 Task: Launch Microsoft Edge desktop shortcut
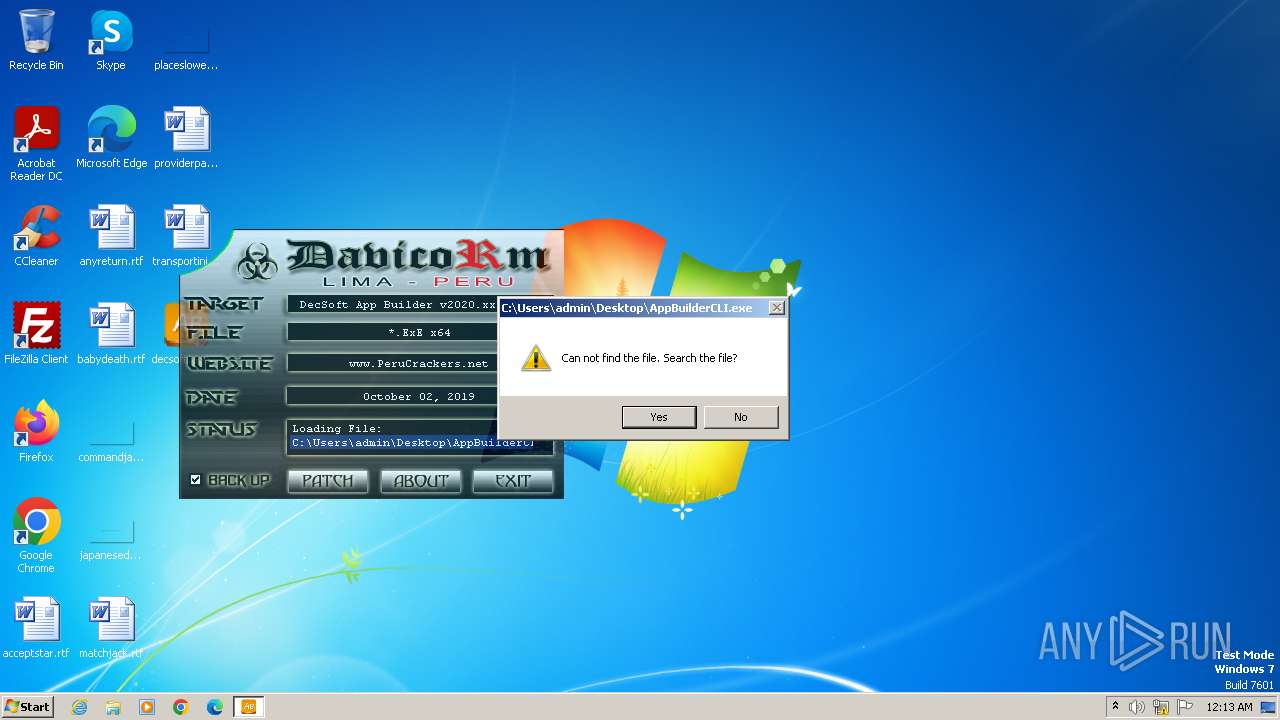coord(111,138)
